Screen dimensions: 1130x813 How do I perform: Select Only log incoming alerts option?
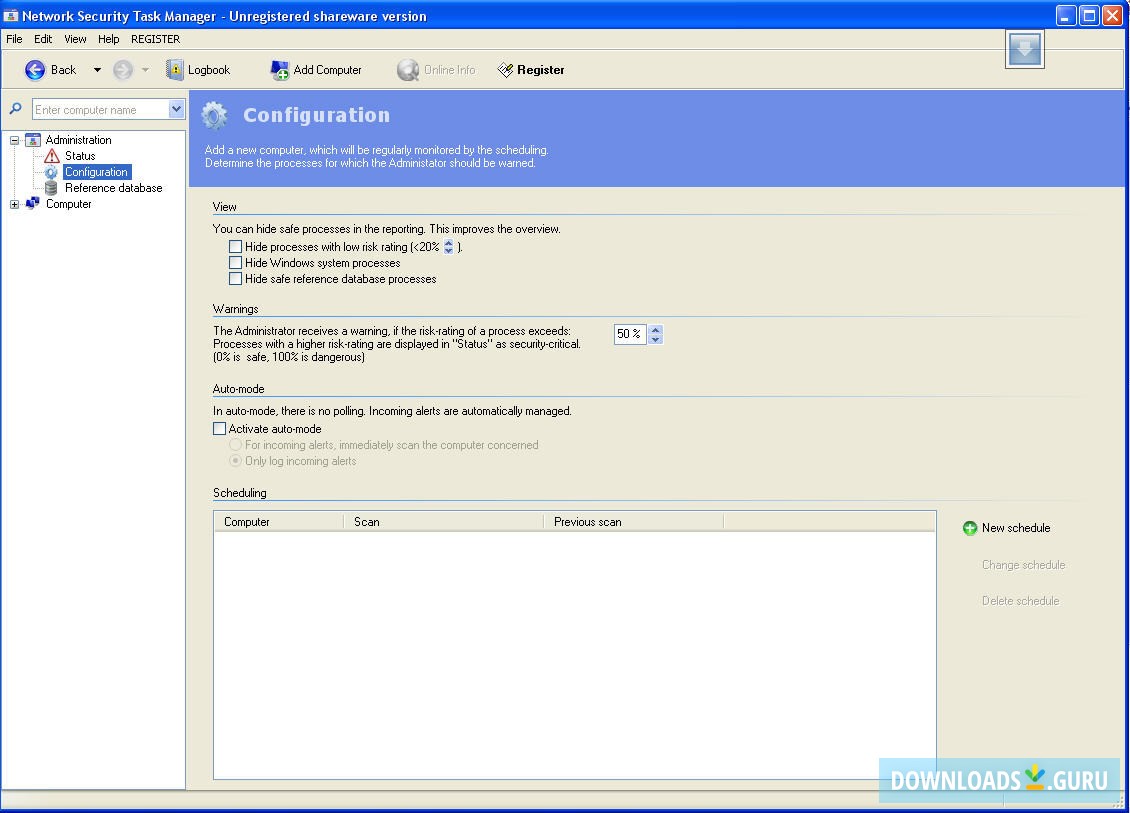coord(236,461)
